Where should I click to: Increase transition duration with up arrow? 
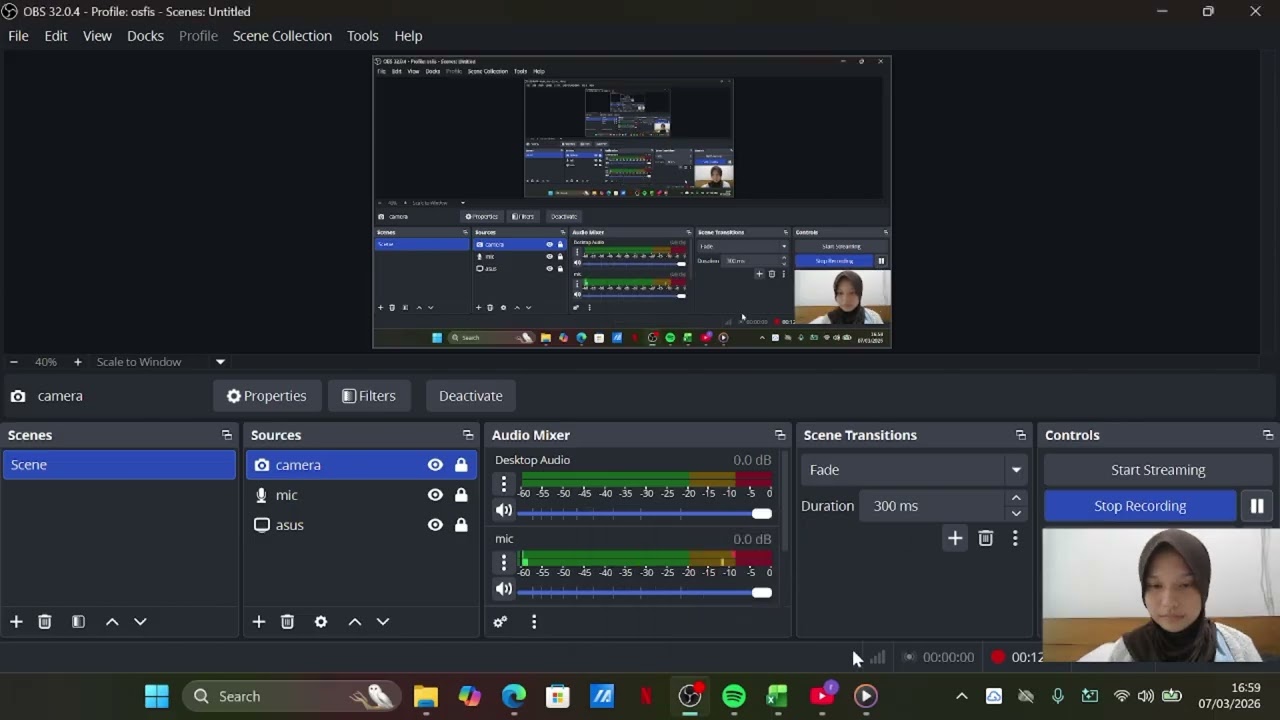(1016, 498)
